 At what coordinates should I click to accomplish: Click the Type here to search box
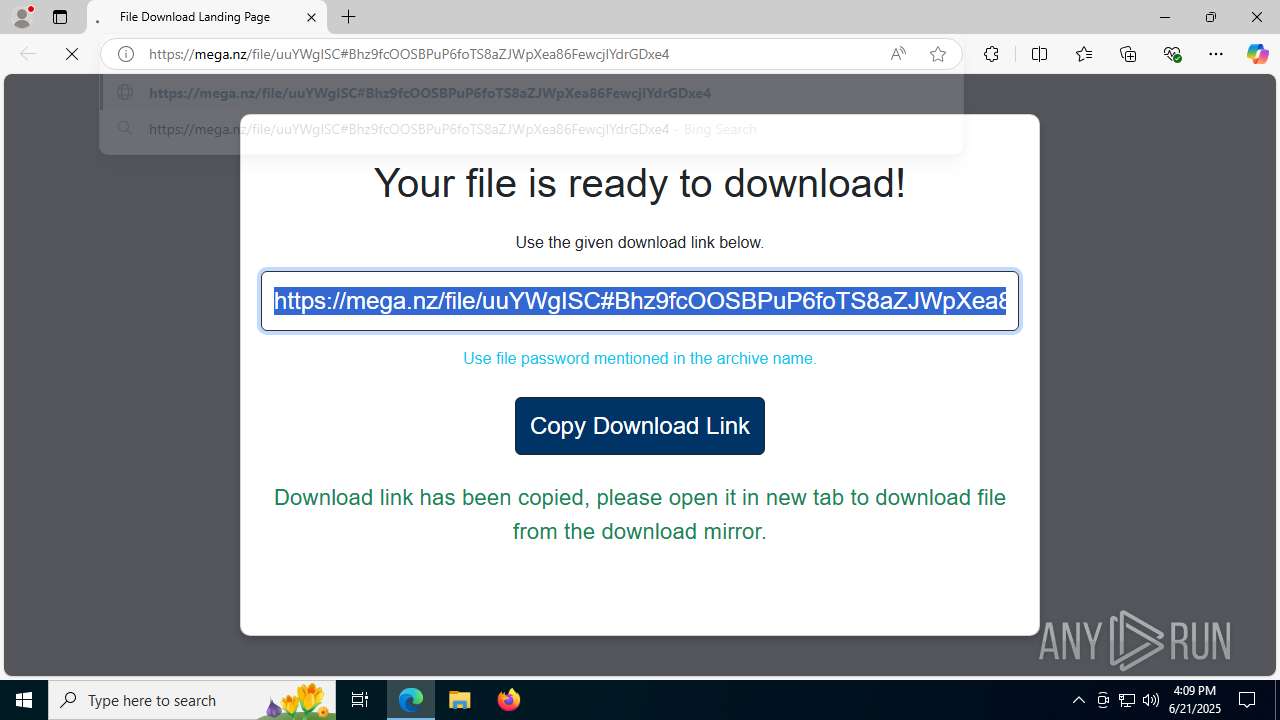pos(192,700)
